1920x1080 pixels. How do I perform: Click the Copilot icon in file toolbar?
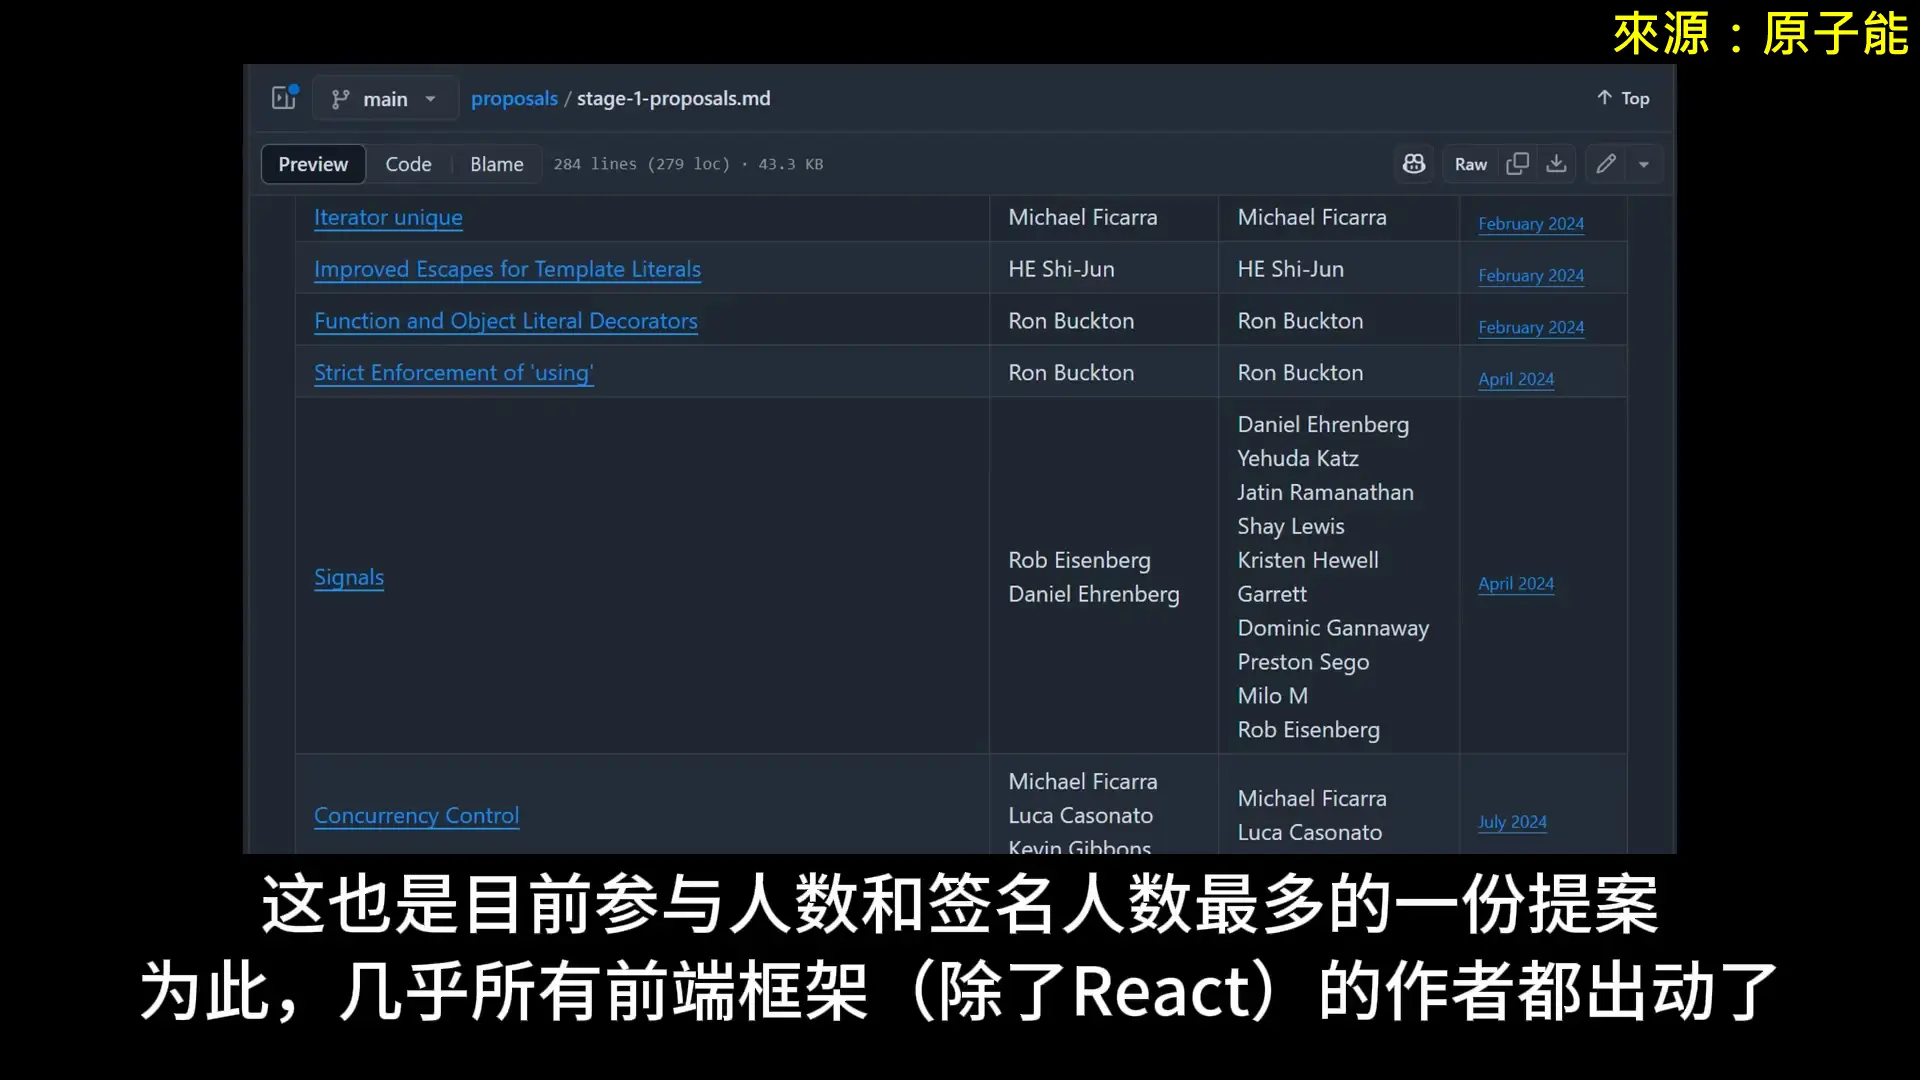point(1414,164)
